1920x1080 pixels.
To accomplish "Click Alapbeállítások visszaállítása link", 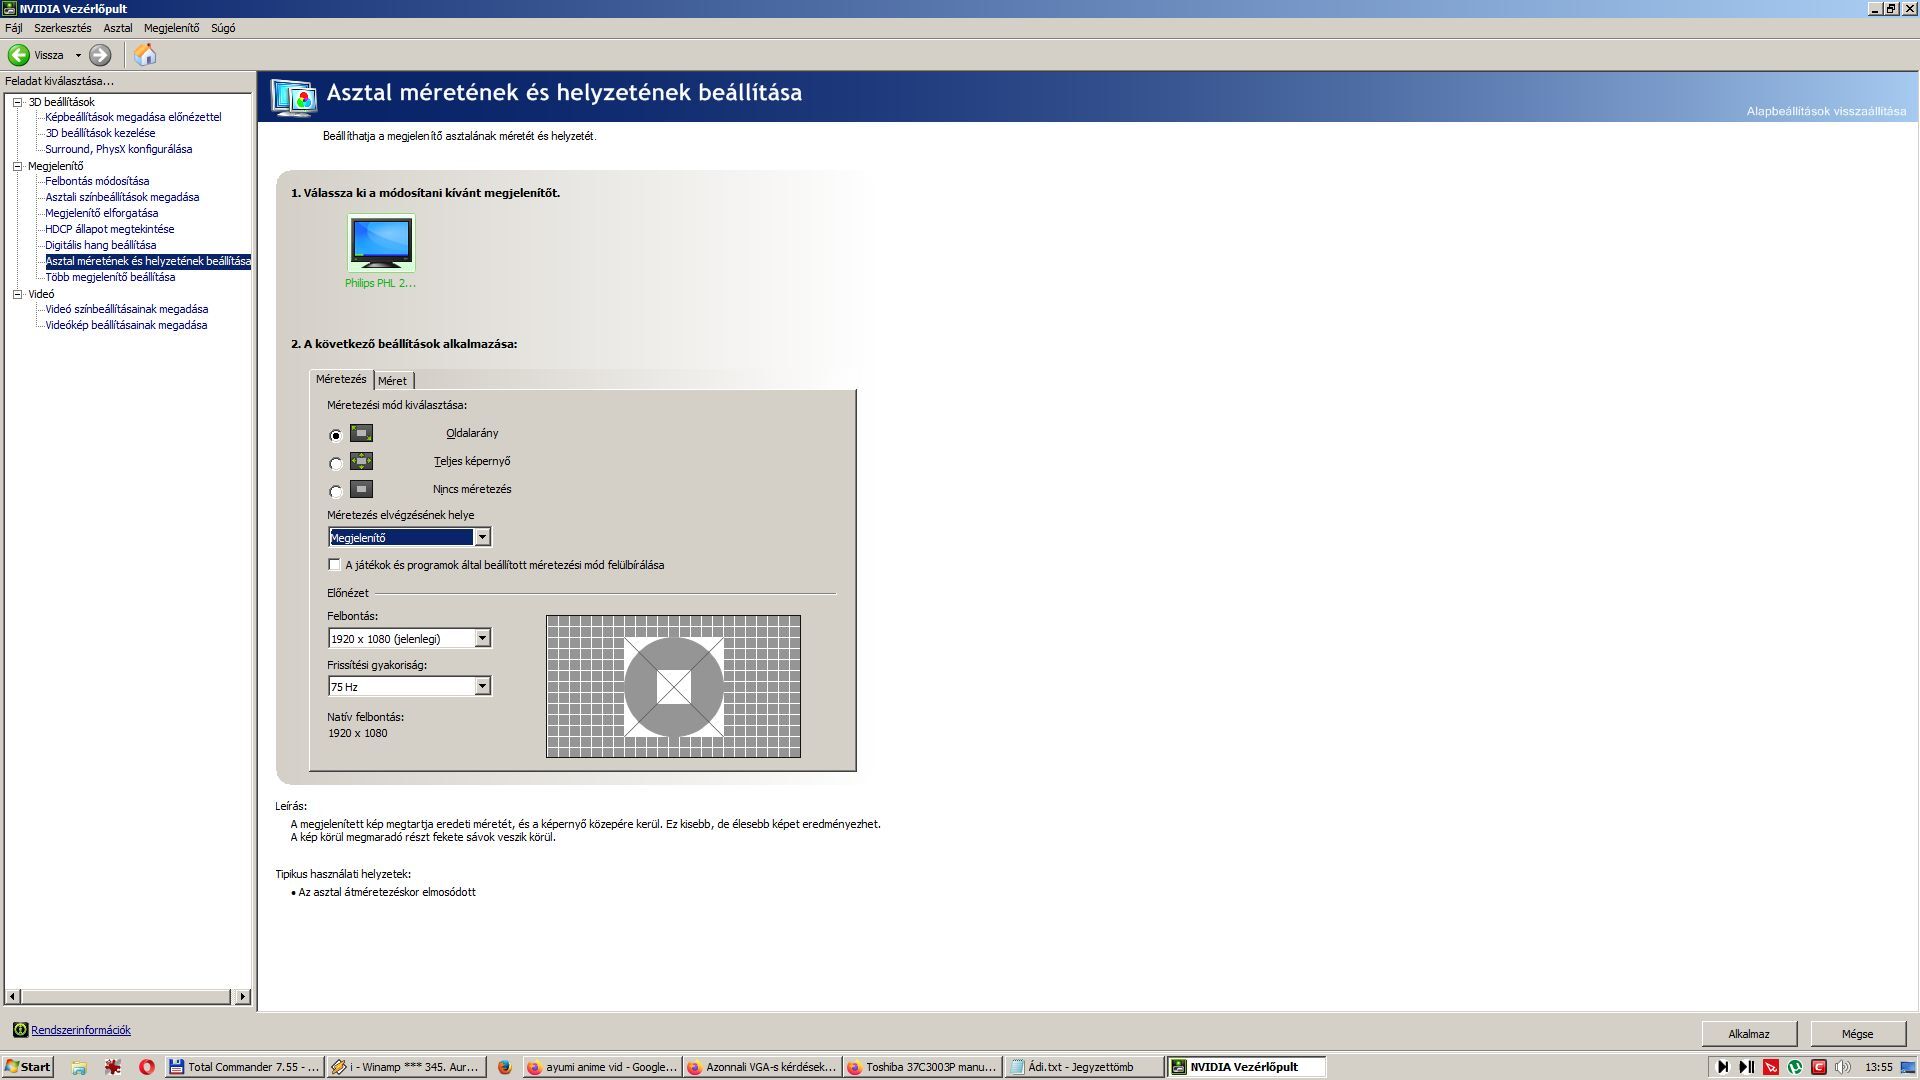I will pyautogui.click(x=1826, y=111).
